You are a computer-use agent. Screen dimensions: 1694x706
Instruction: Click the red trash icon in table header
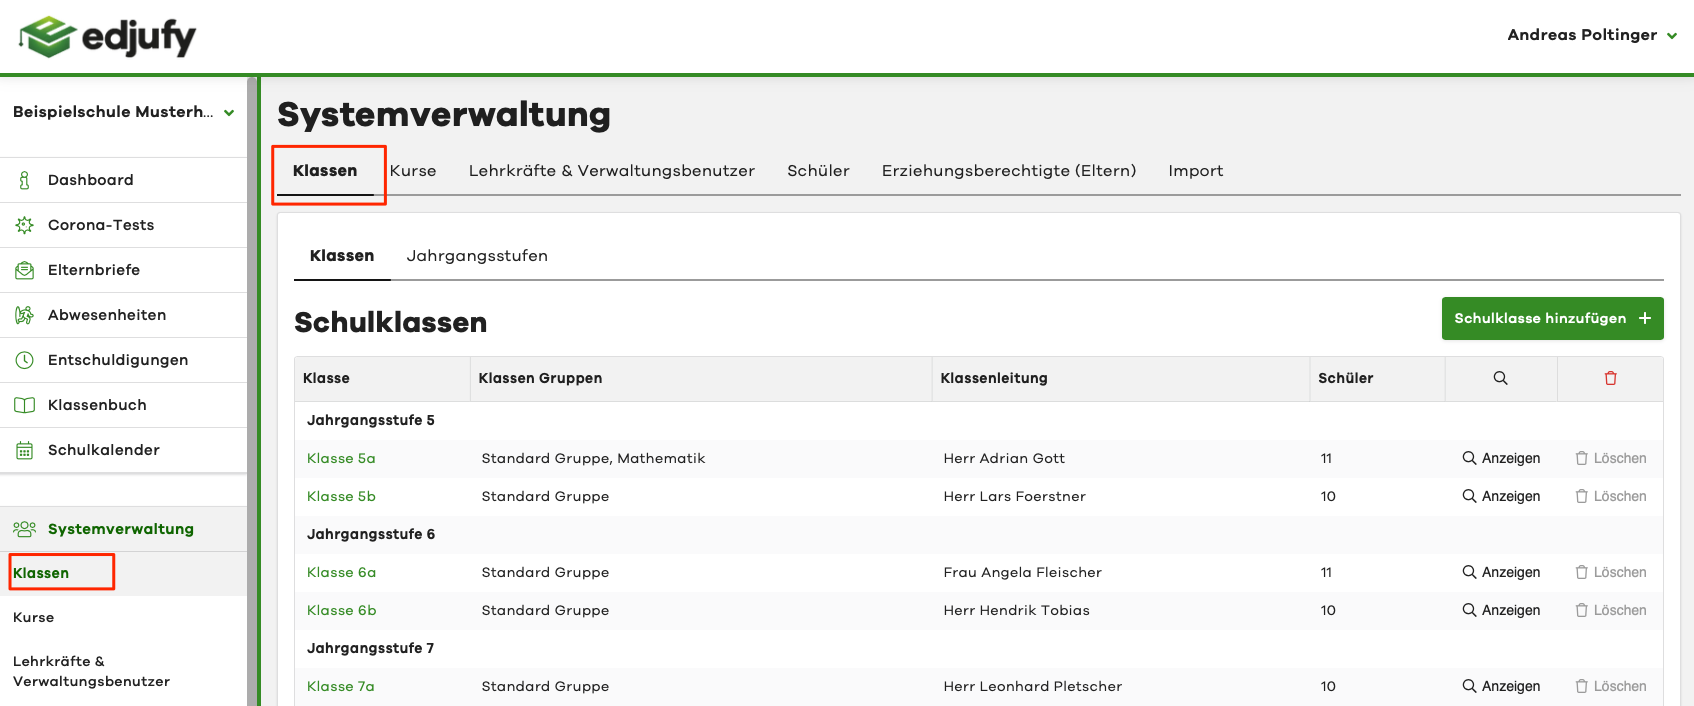pyautogui.click(x=1610, y=378)
